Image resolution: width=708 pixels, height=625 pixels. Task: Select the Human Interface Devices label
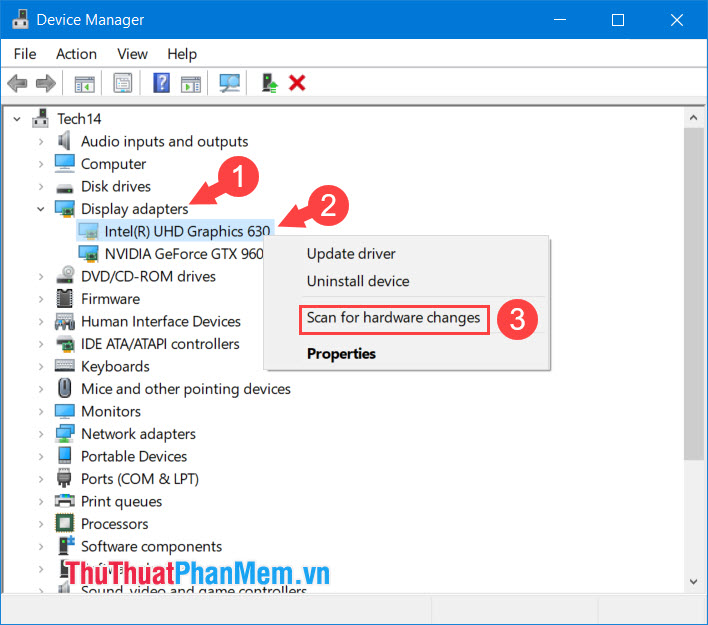[161, 322]
